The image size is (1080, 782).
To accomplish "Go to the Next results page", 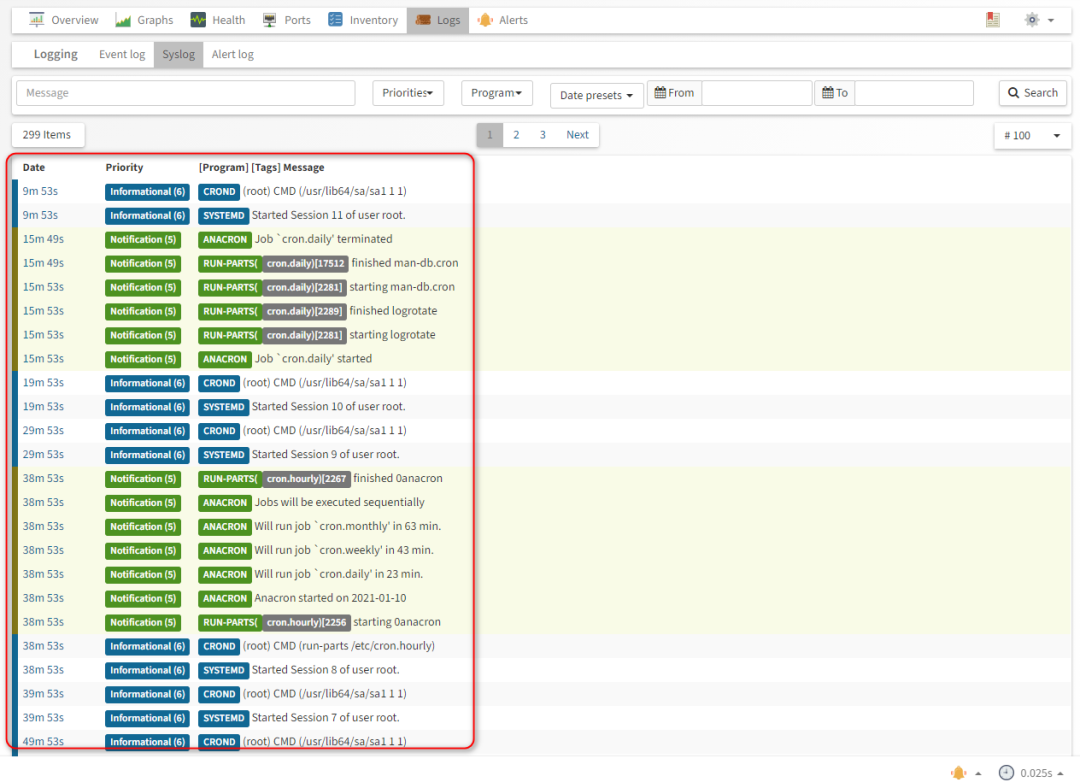I will tap(577, 135).
